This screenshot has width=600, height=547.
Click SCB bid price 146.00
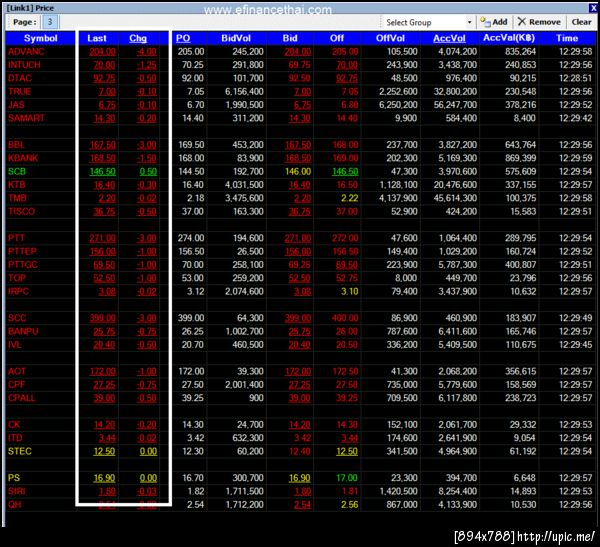[x=298, y=171]
